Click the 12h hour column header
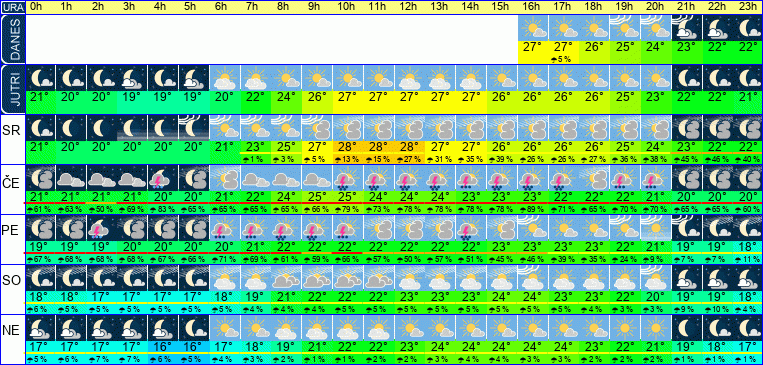Screen dimensions: 763x365 point(409,7)
